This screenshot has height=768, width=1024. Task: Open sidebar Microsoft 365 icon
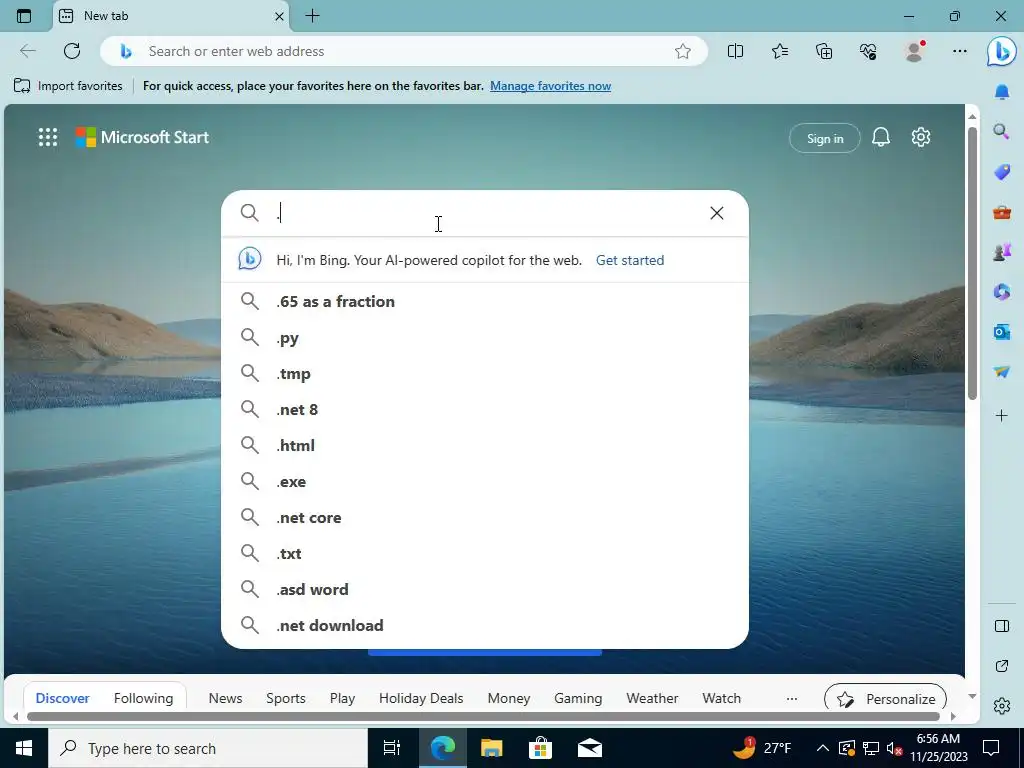pos(1002,291)
